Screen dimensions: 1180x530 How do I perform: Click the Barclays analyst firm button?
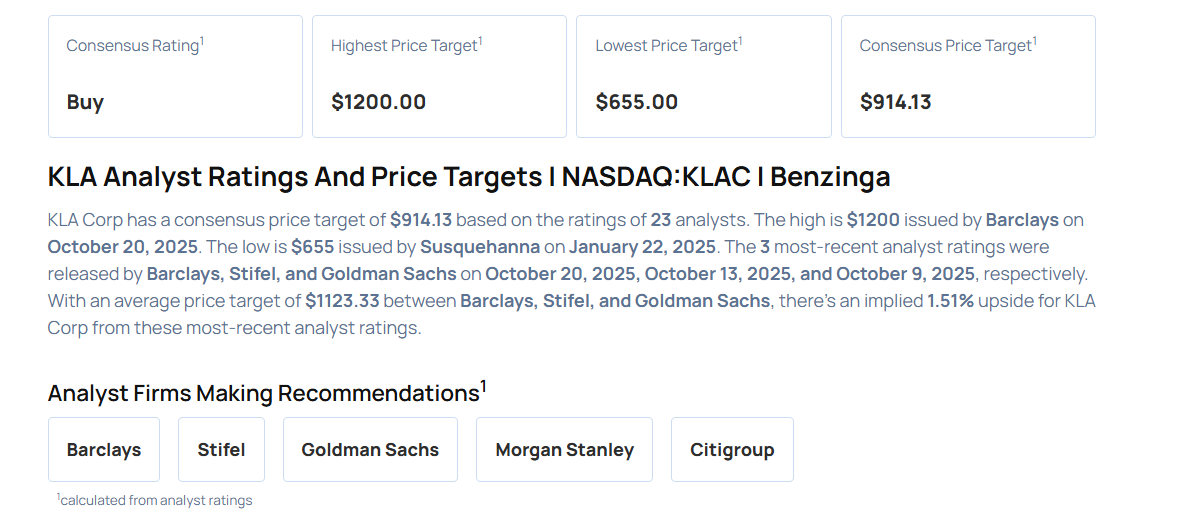[104, 450]
